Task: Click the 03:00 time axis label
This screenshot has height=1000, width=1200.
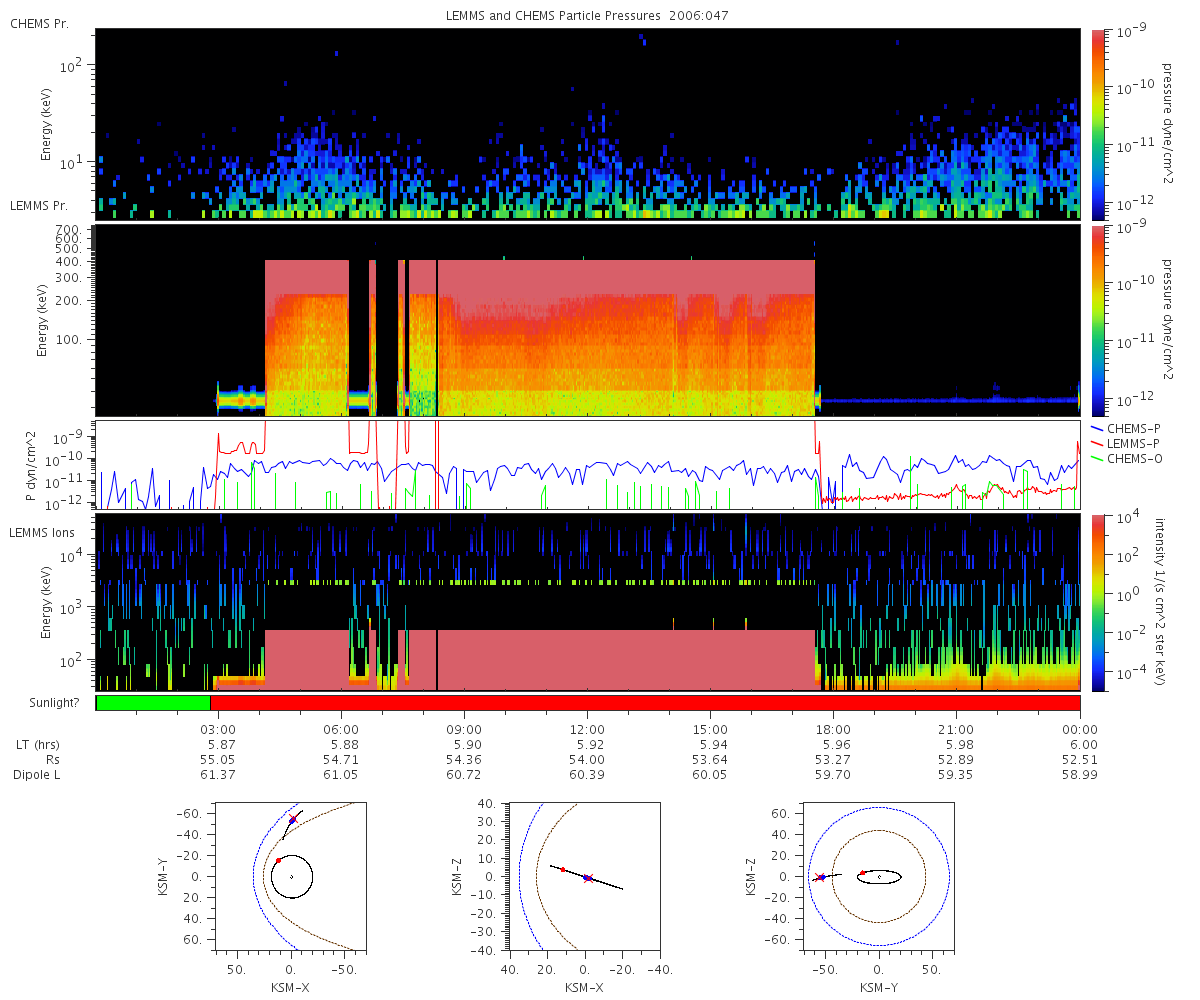Action: click(218, 729)
